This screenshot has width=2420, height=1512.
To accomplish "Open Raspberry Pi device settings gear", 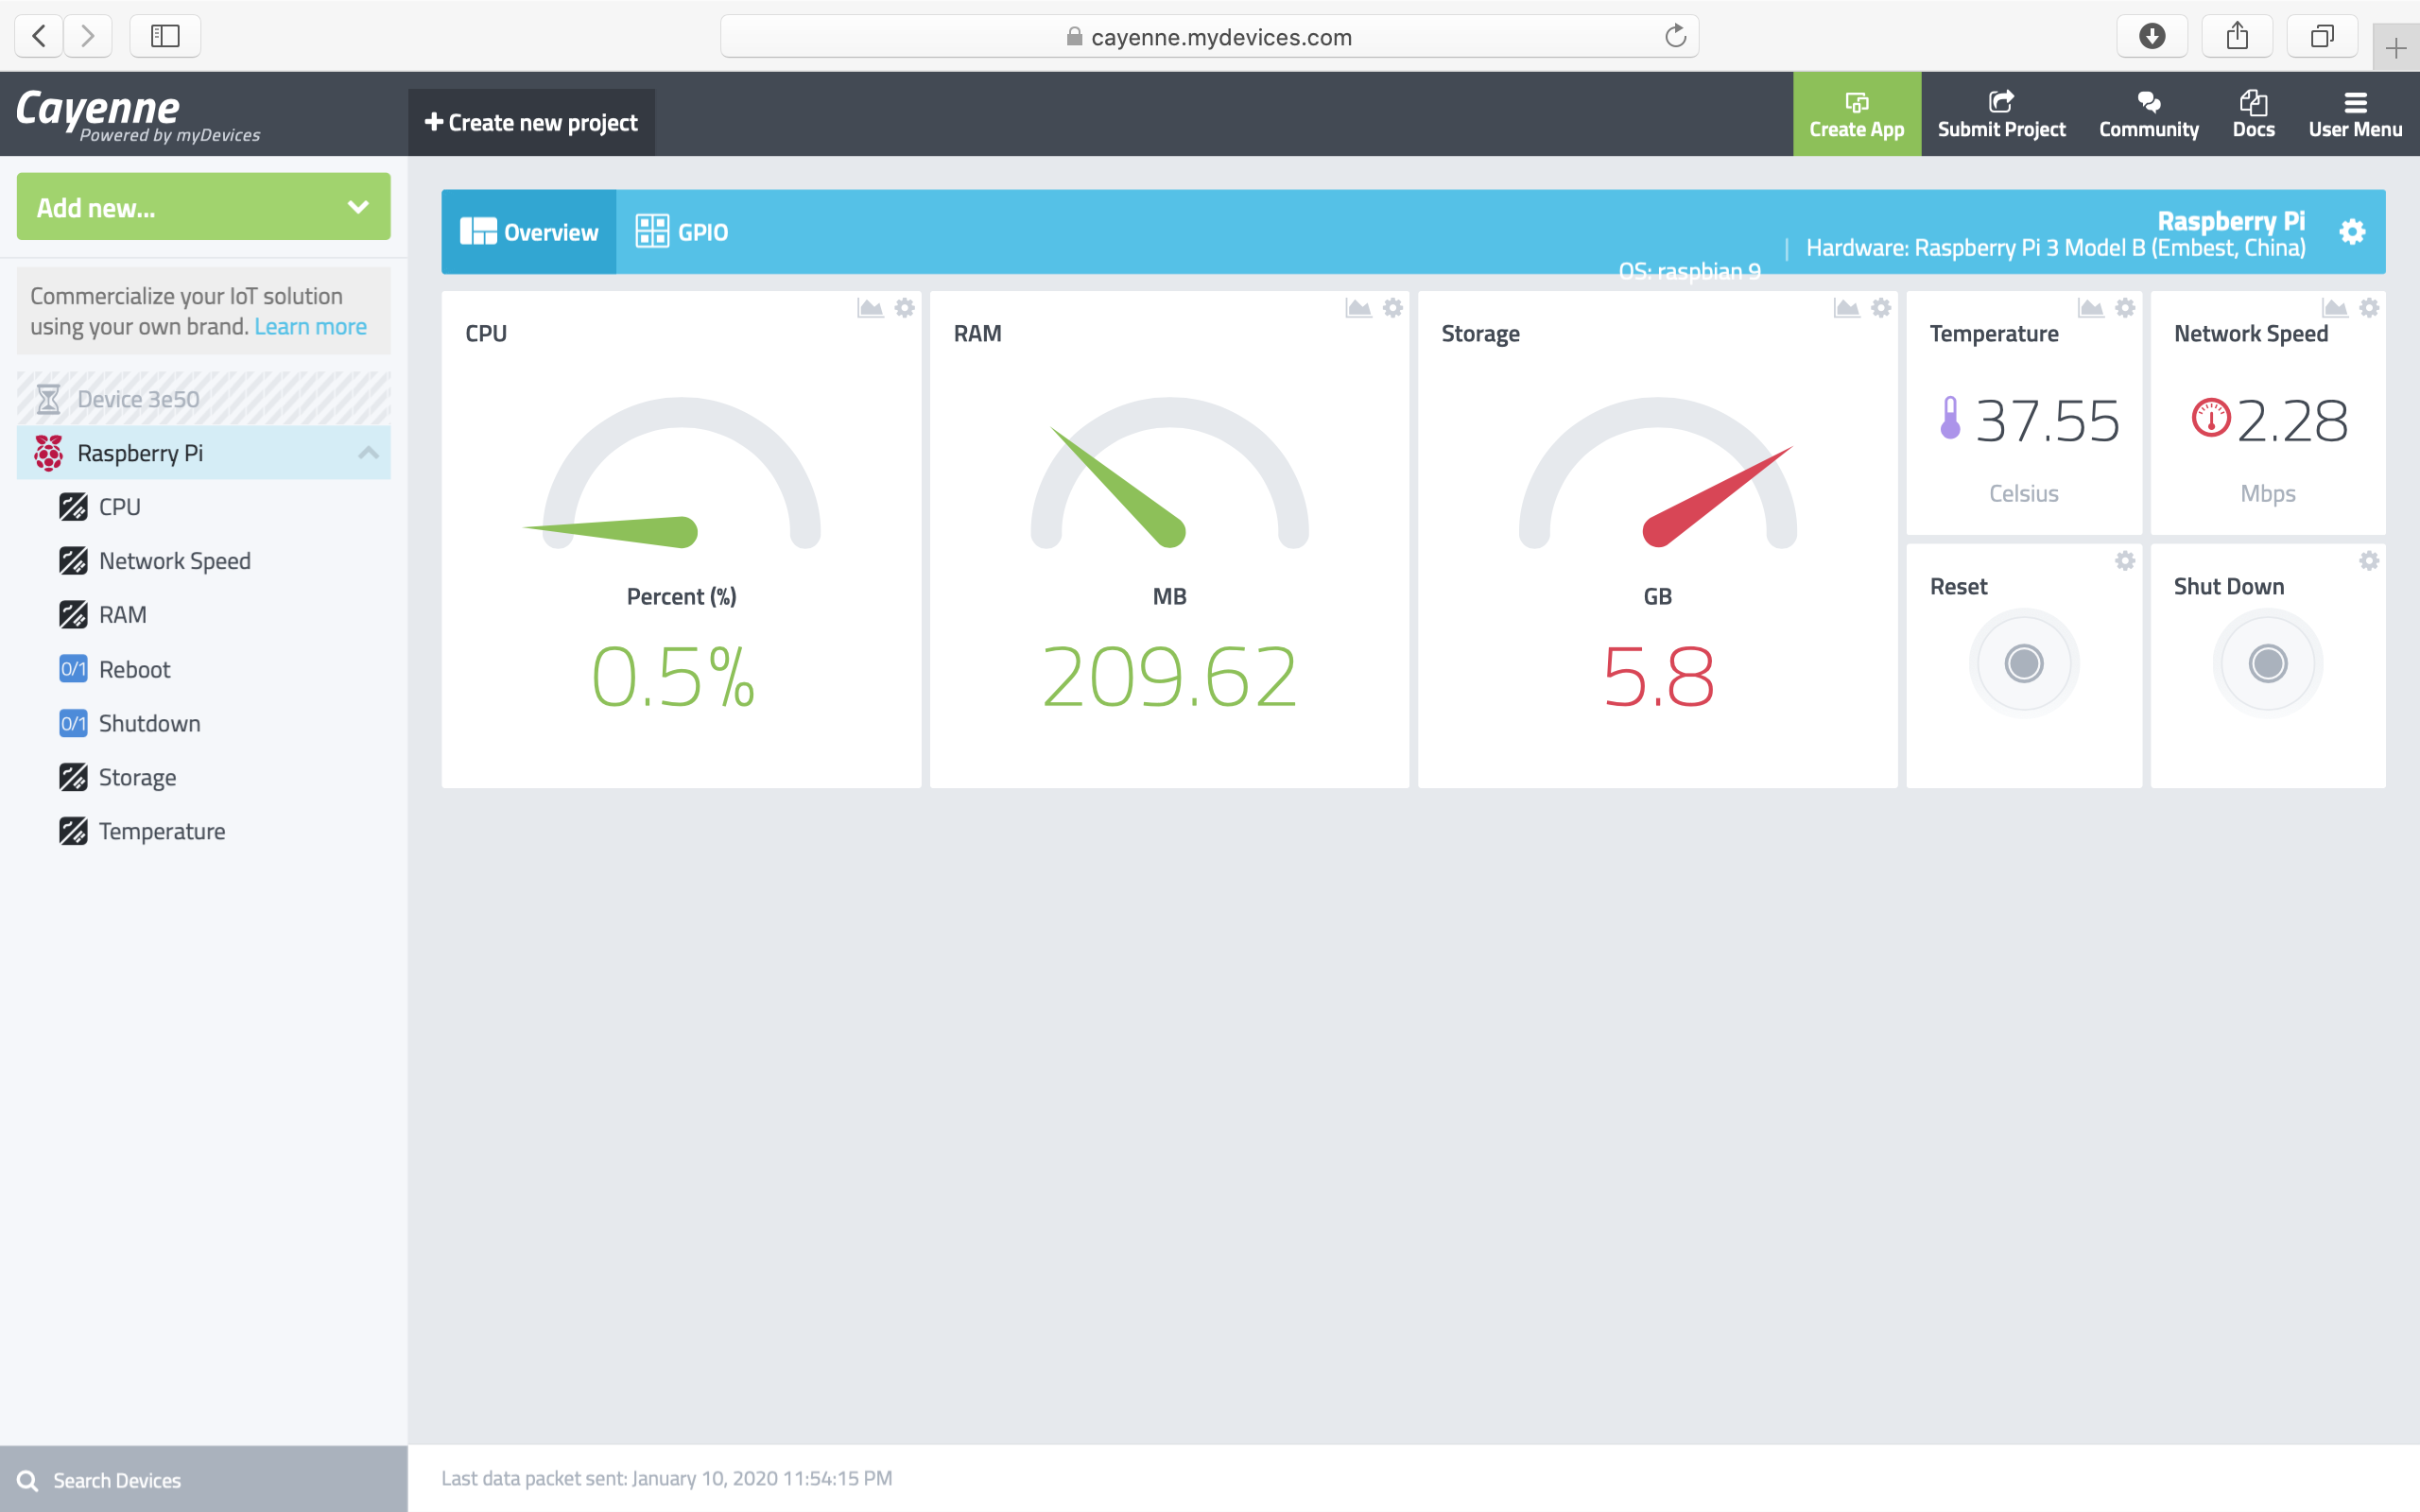I will (2352, 232).
